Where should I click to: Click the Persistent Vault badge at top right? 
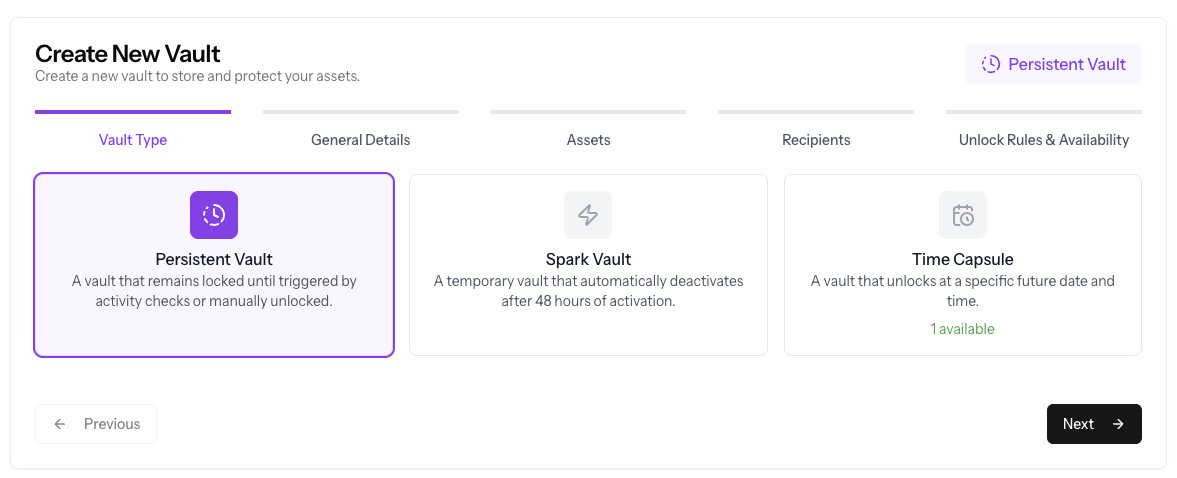[1053, 64]
